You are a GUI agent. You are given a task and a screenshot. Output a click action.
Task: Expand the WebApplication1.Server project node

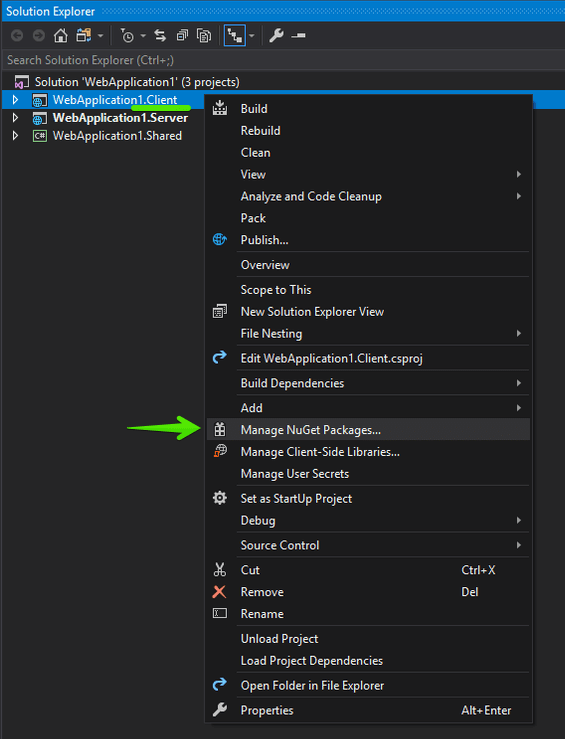point(15,118)
